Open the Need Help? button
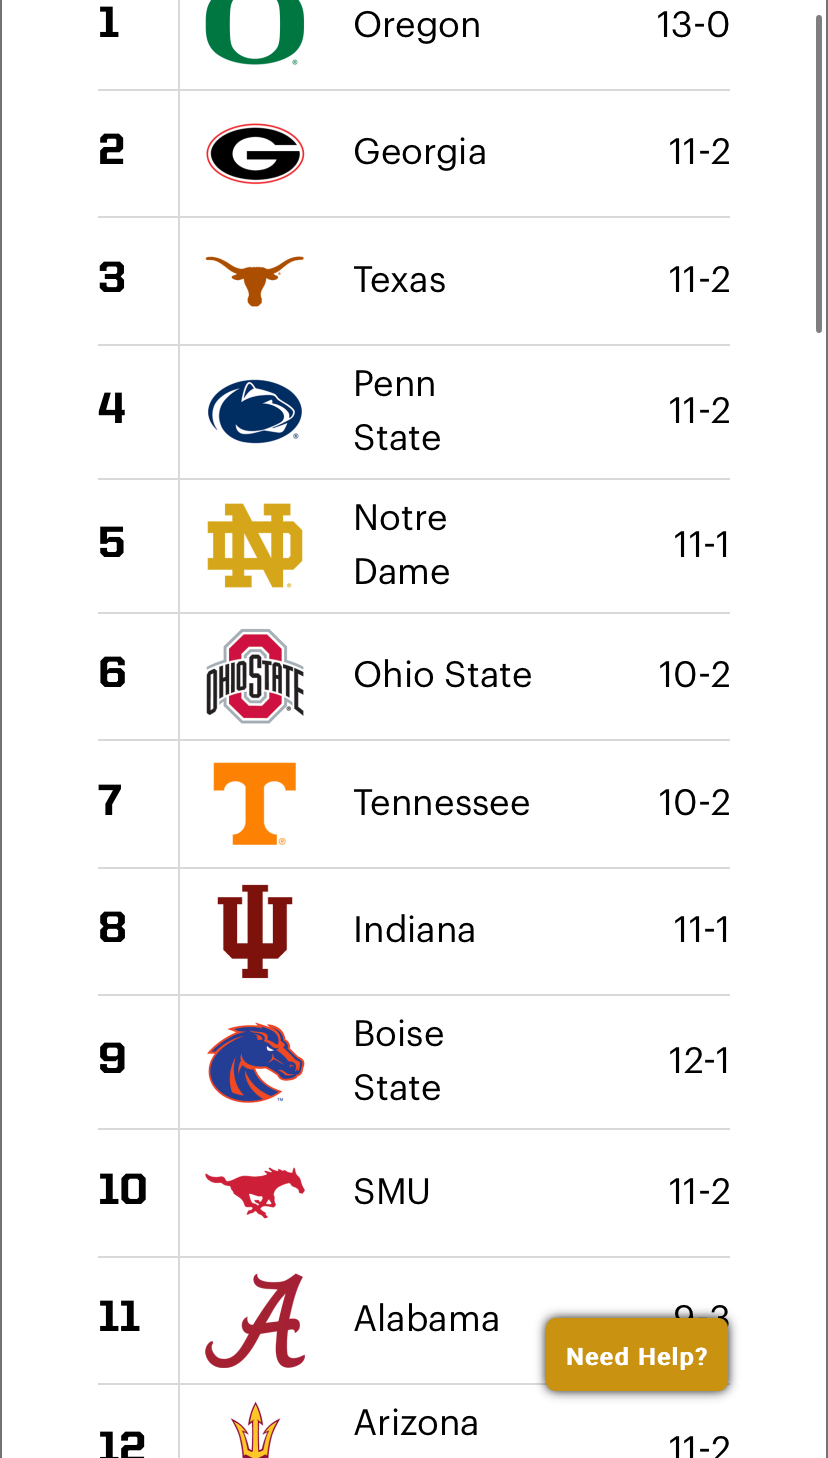The width and height of the screenshot is (828, 1458). pos(636,1356)
